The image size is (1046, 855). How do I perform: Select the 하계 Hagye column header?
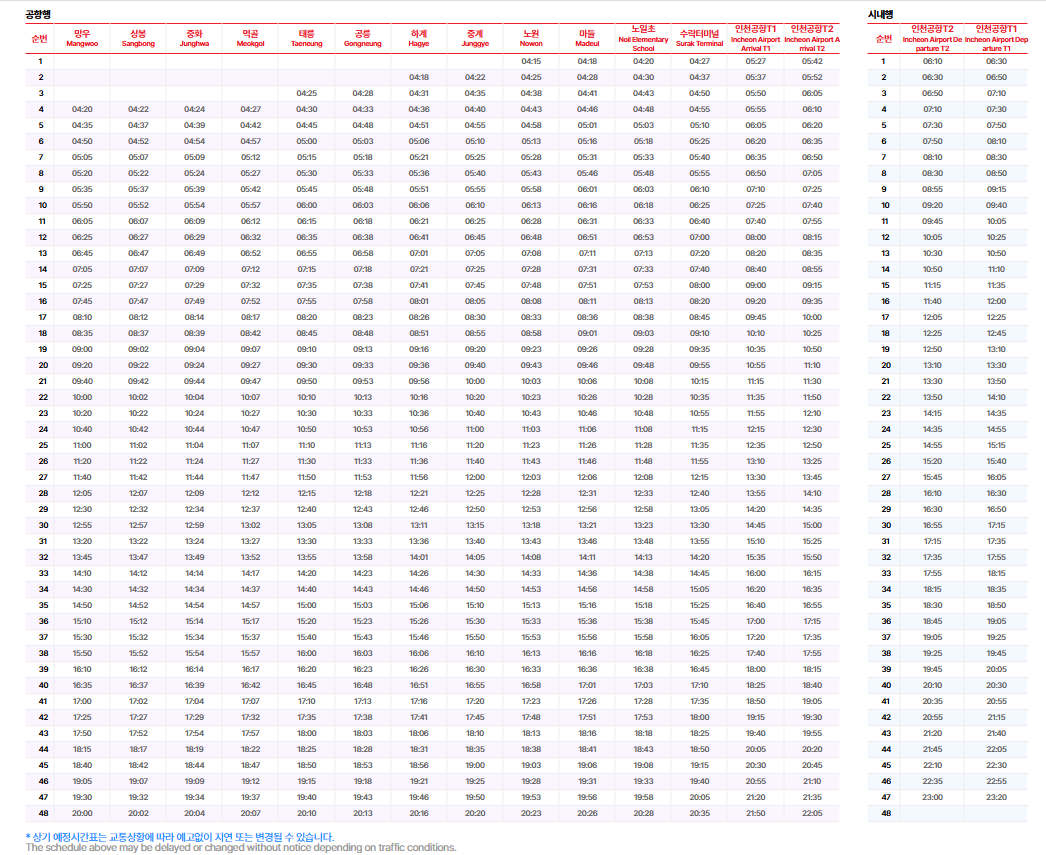pyautogui.click(x=419, y=38)
